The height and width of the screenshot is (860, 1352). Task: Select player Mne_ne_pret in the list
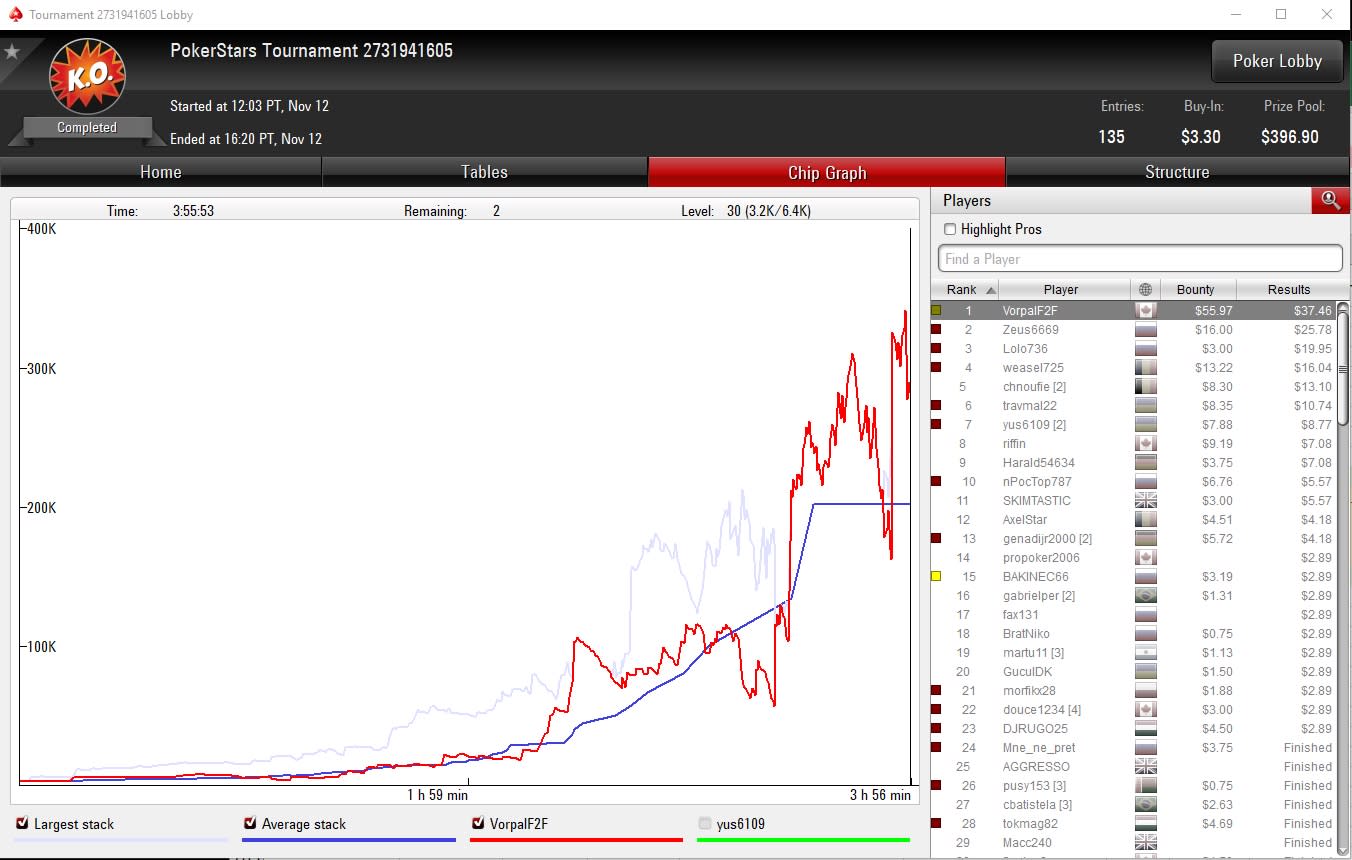pos(1134,748)
